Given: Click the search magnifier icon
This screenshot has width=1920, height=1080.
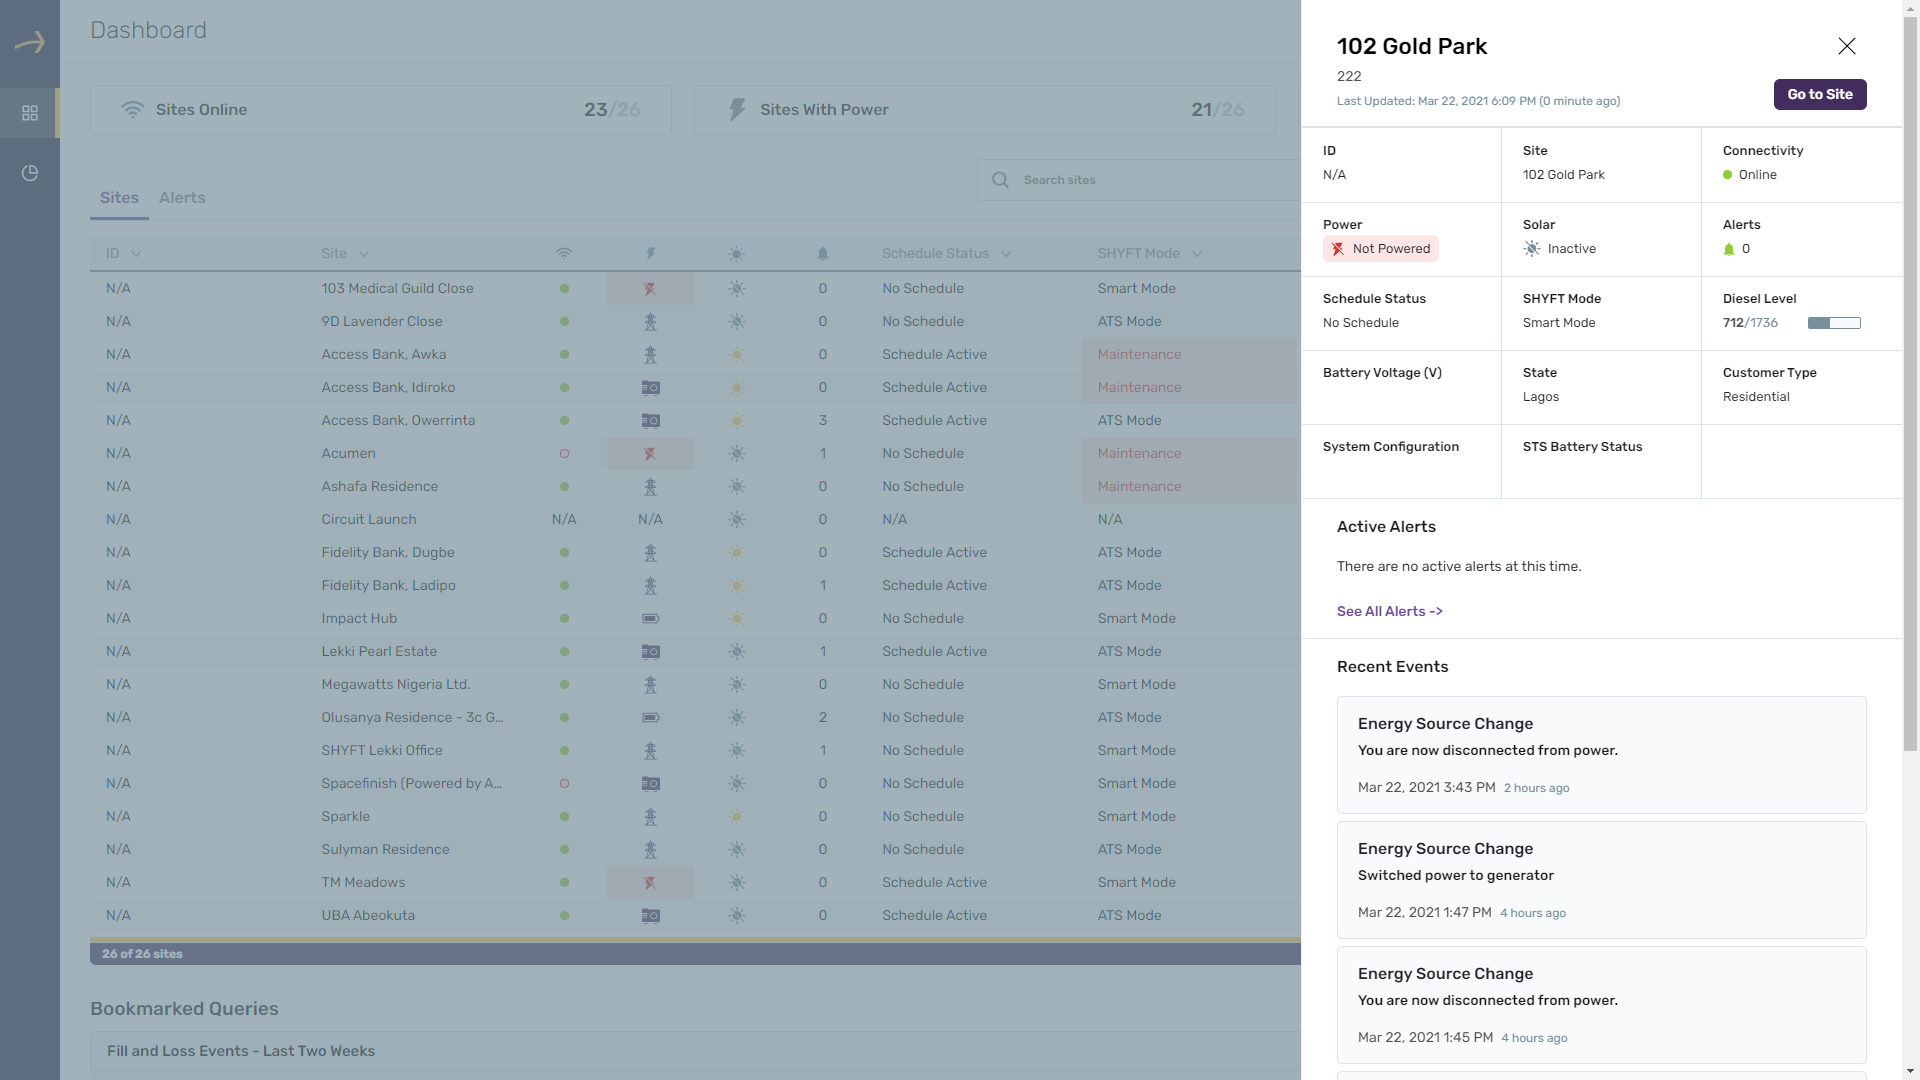Looking at the screenshot, I should click(x=1000, y=180).
